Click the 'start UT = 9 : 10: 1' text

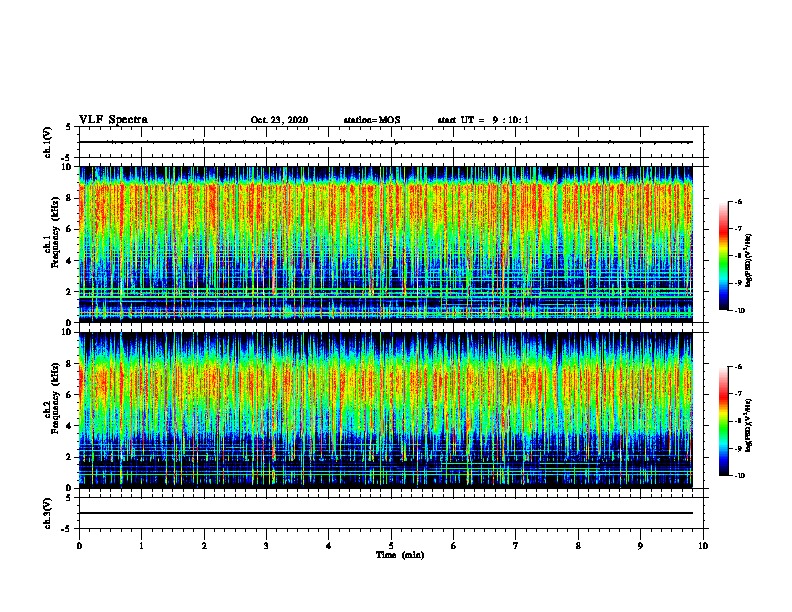[x=483, y=120]
